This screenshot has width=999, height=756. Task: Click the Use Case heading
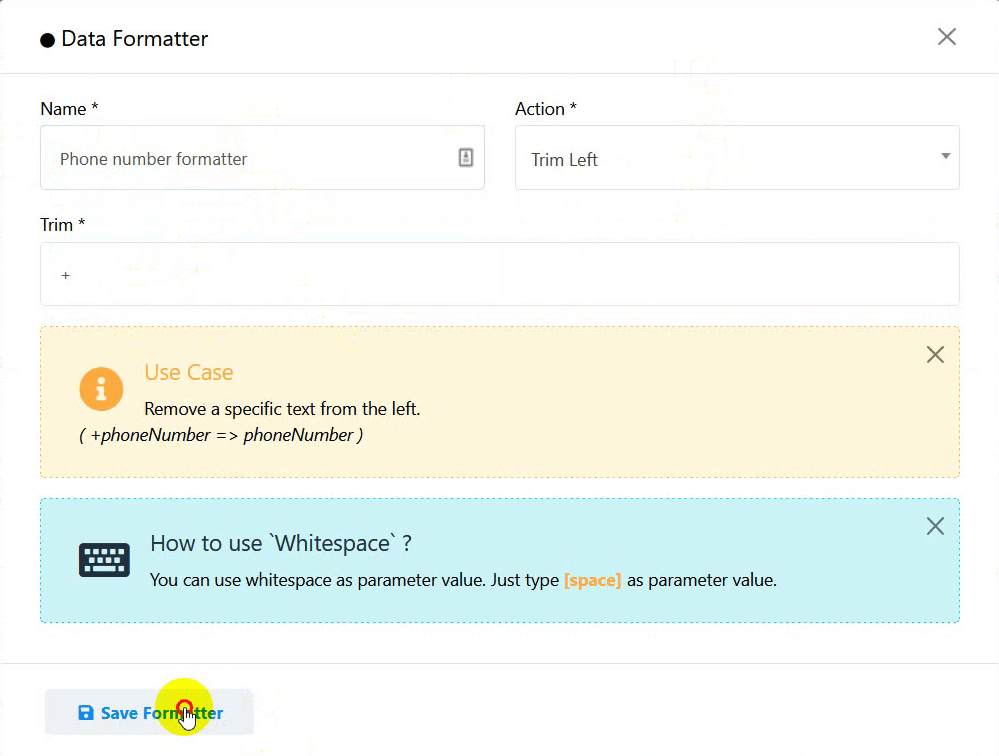tap(189, 372)
